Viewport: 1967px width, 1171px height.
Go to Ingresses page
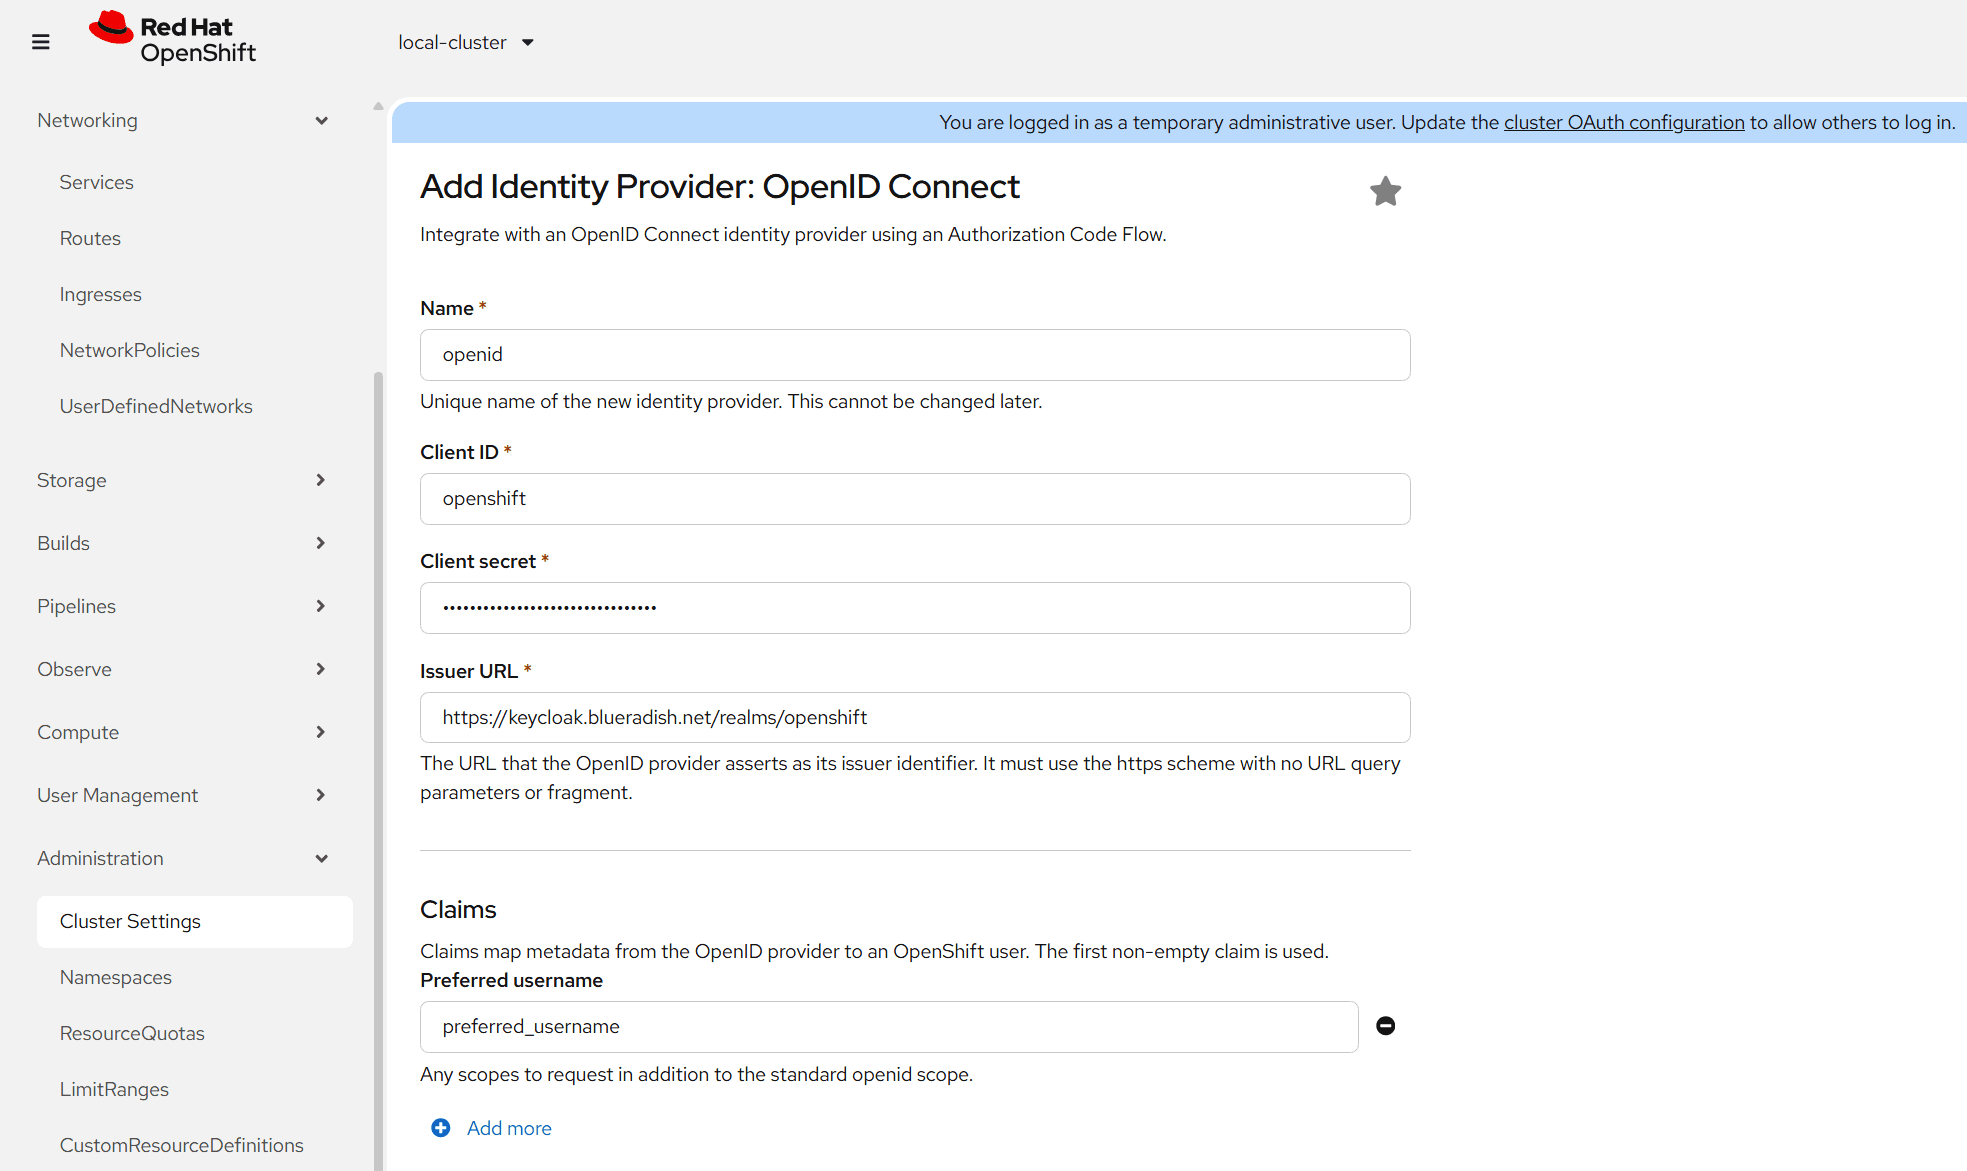click(x=100, y=294)
